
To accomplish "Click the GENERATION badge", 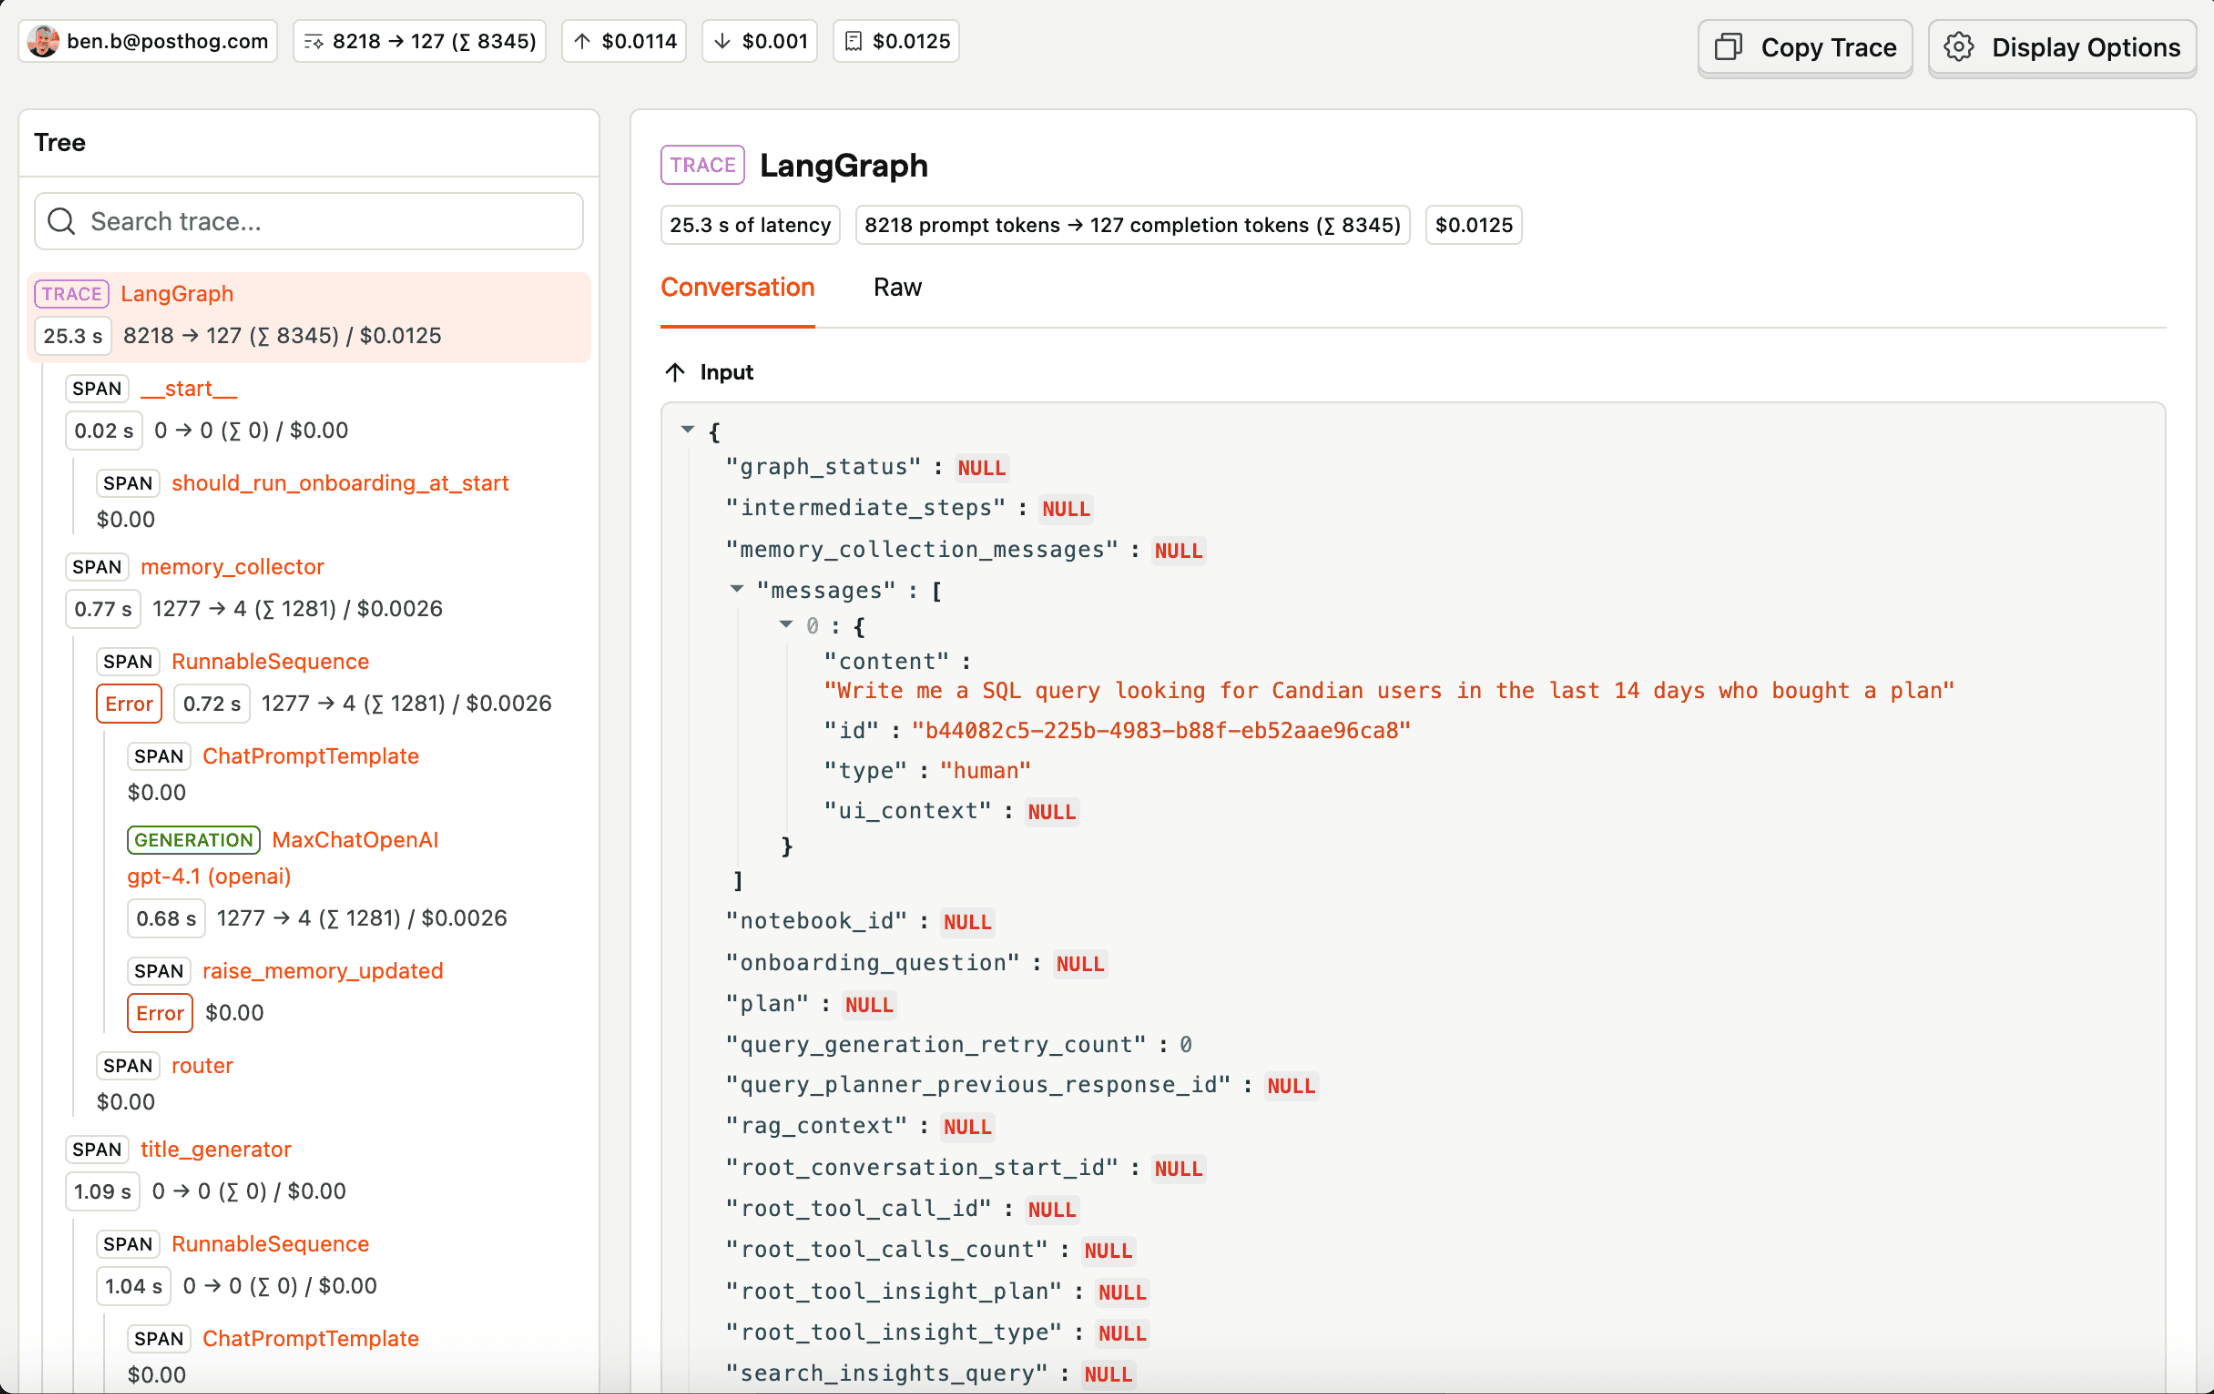I will point(194,840).
